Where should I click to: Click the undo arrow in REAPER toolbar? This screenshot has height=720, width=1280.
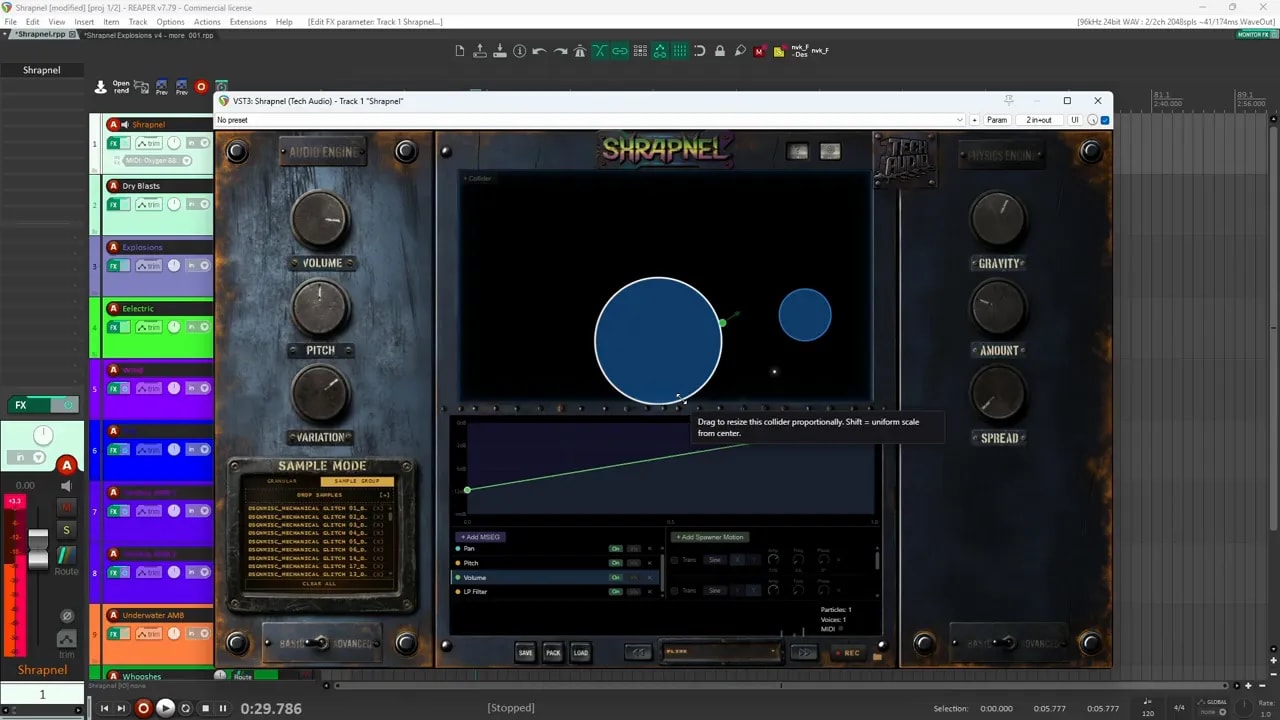pos(540,51)
